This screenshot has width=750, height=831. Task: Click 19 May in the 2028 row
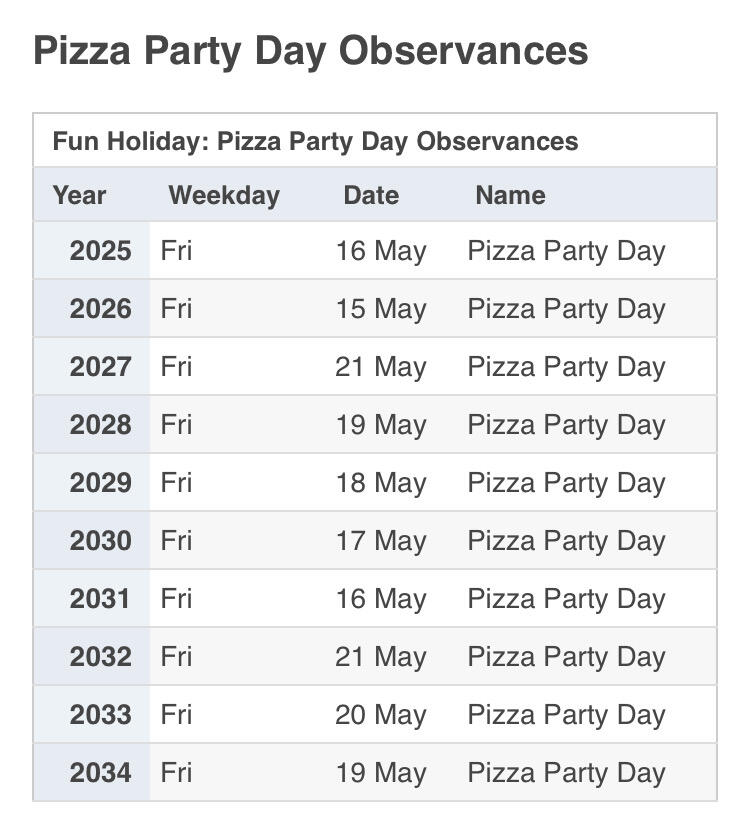(381, 425)
